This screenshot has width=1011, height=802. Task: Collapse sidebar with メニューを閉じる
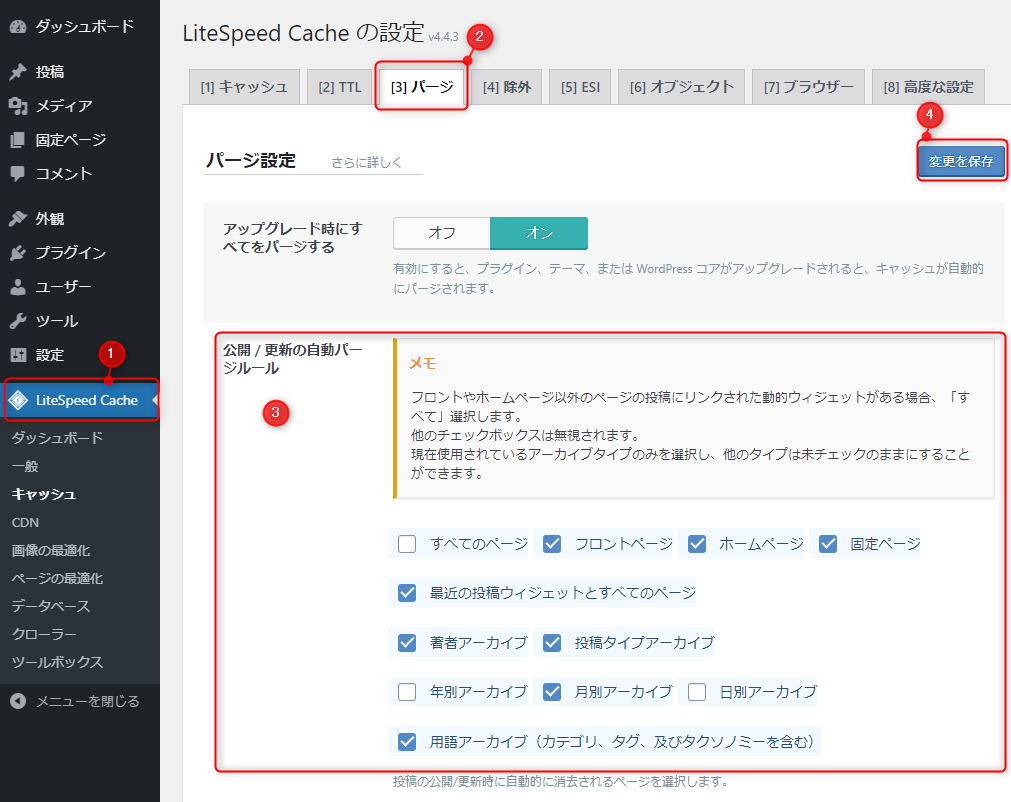tap(80, 701)
